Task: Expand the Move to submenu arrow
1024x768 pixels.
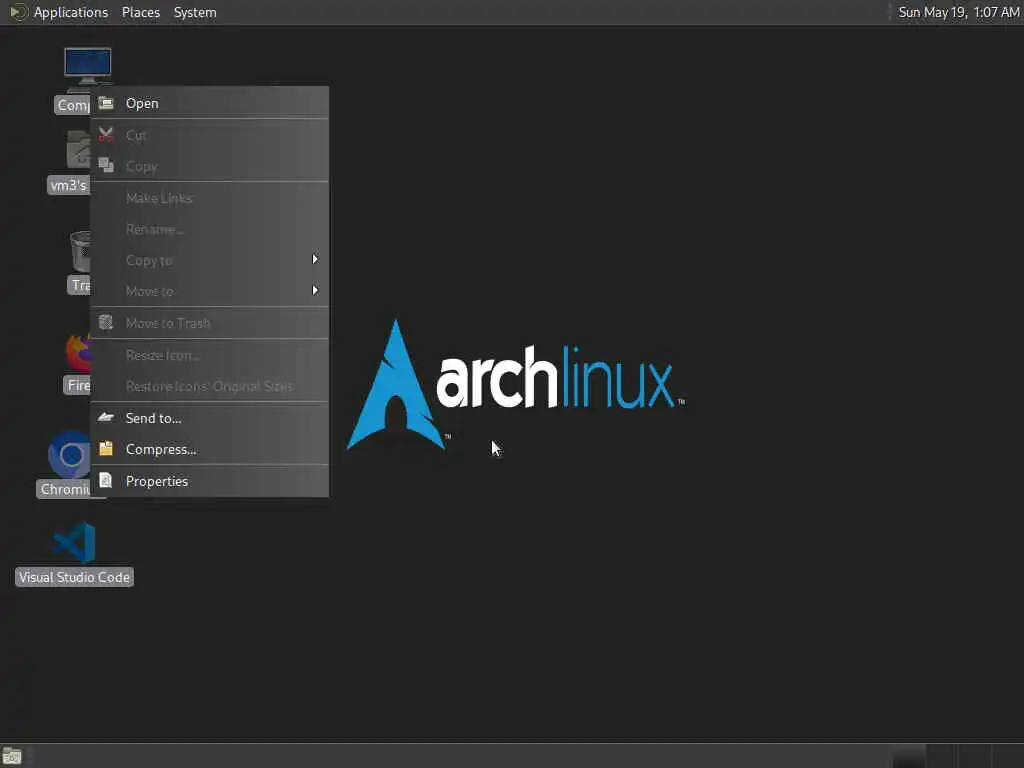Action: pos(315,290)
